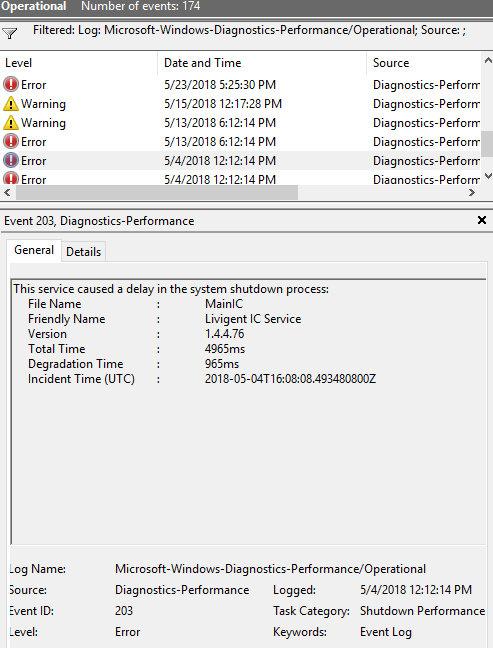
Task: Click the error icon on the 5/23/2018 row
Action: (x=11, y=84)
